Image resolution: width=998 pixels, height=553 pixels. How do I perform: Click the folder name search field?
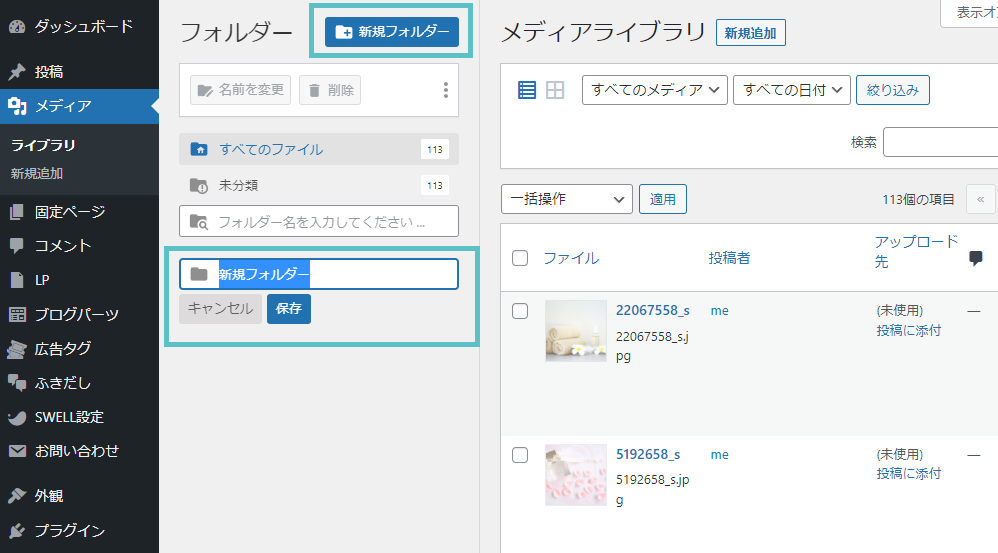(320, 221)
